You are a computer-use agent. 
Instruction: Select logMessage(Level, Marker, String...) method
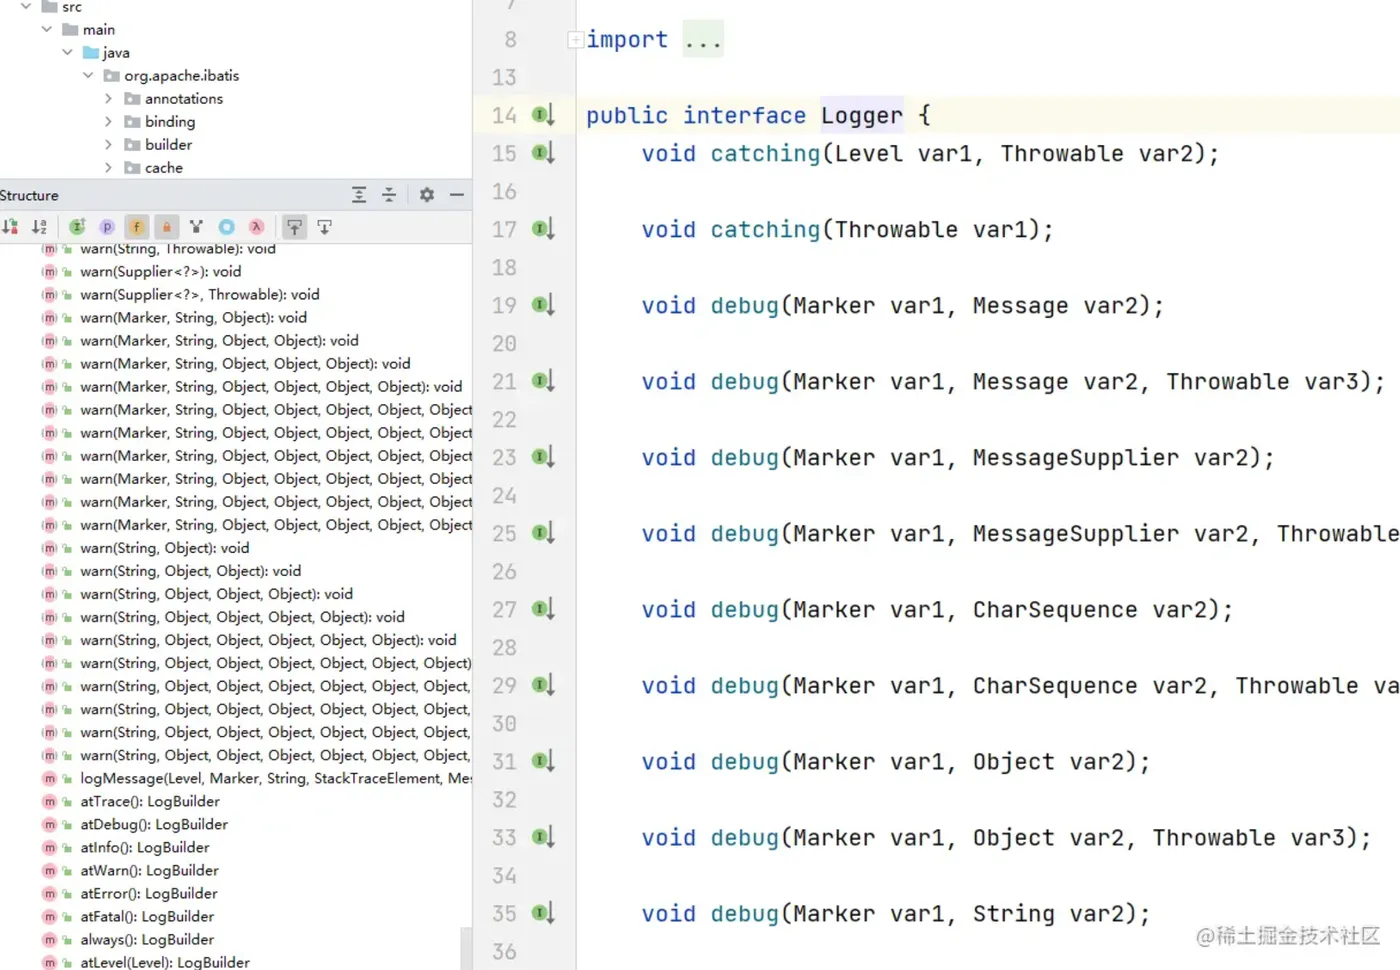[276, 778]
